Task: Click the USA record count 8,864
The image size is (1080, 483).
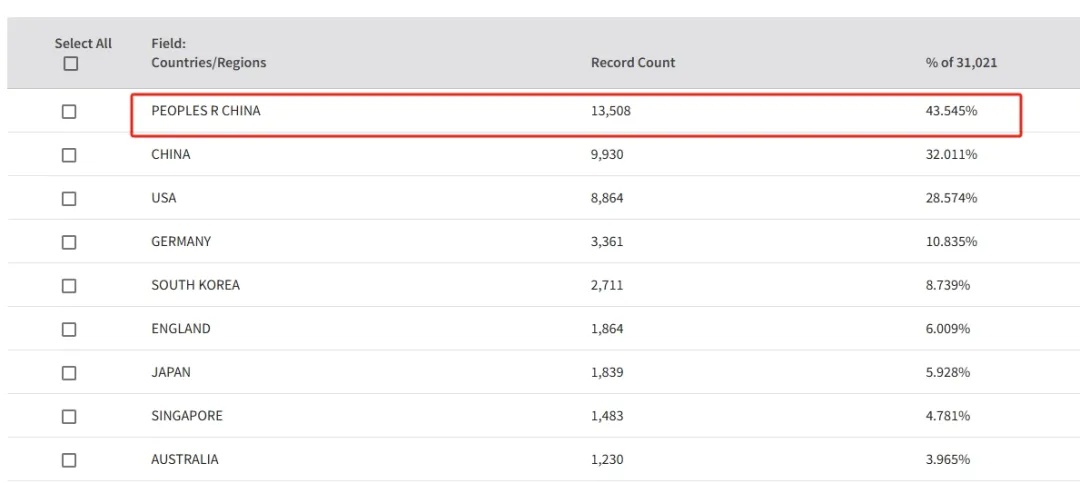Action: 607,198
